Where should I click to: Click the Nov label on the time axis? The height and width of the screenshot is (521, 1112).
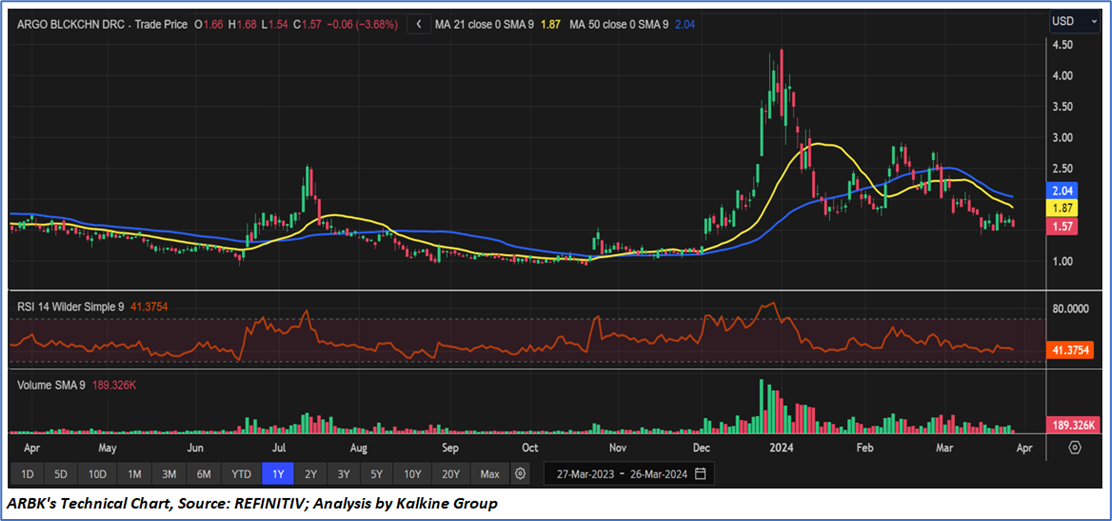coord(618,448)
